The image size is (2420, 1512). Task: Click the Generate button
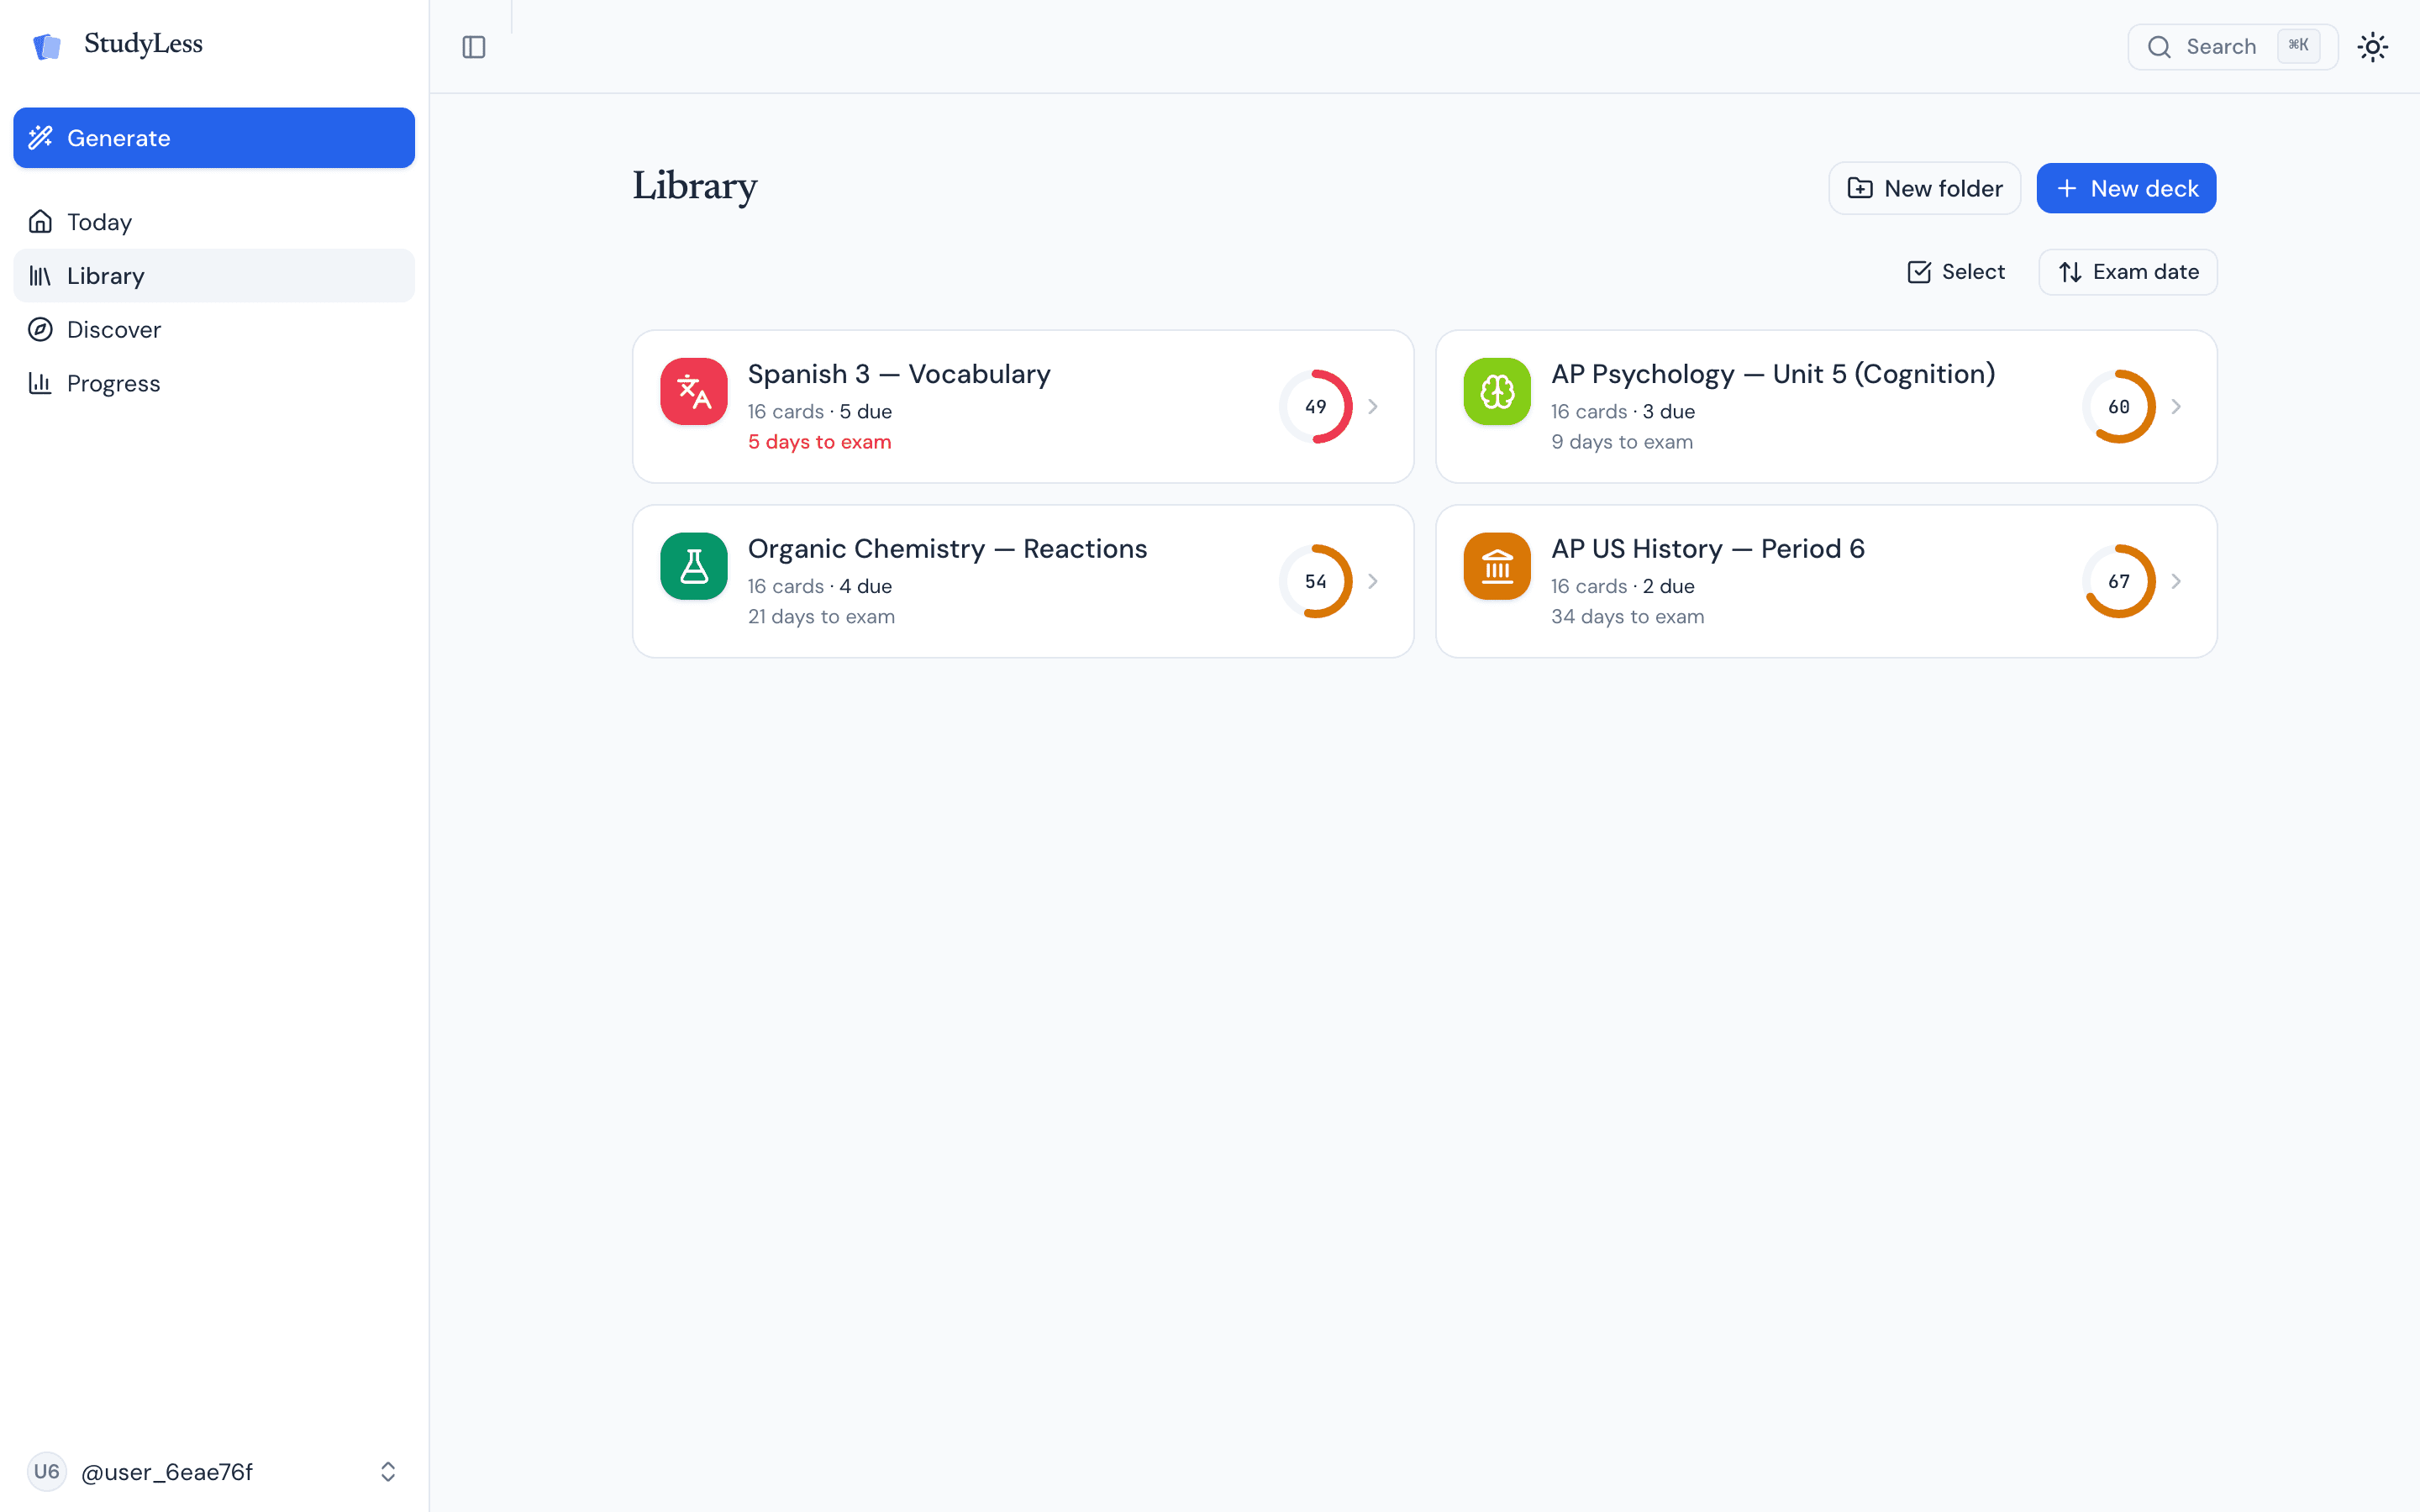point(214,138)
